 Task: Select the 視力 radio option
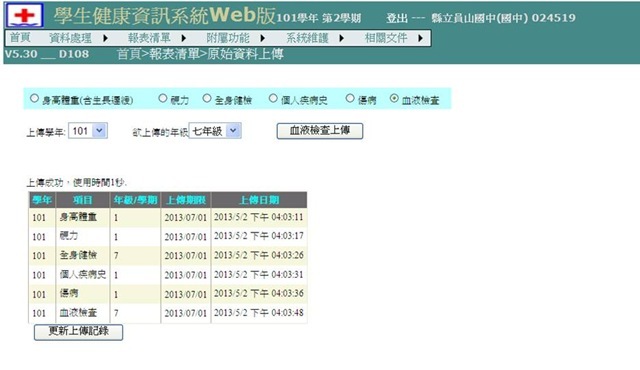coord(162,98)
